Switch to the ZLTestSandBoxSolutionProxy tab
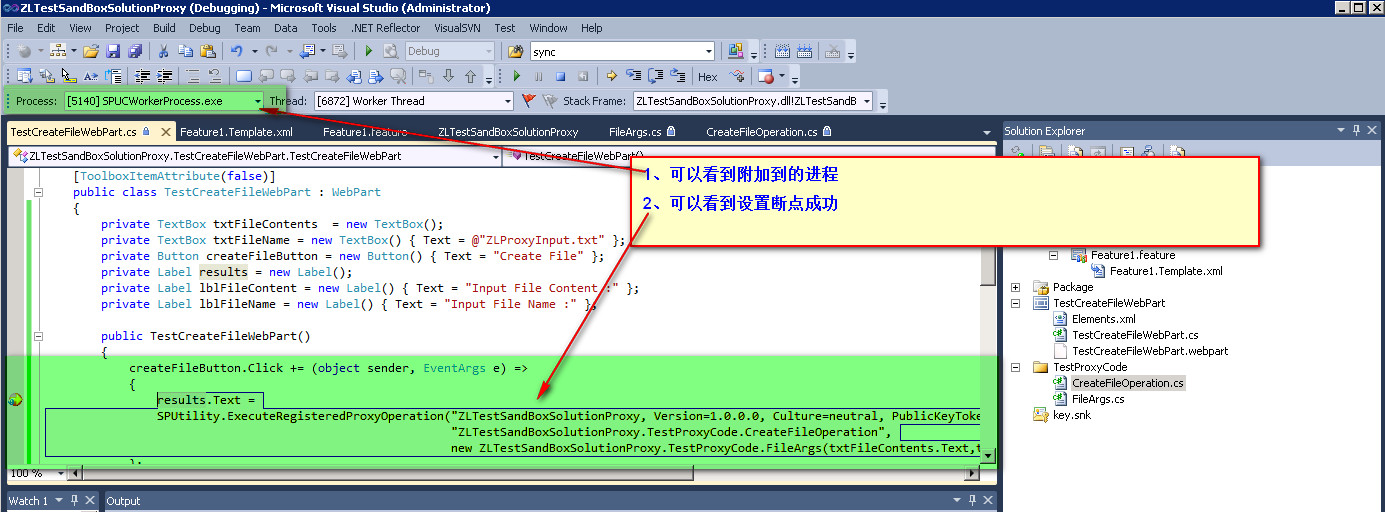Screen dimensions: 1385x512 (508, 131)
